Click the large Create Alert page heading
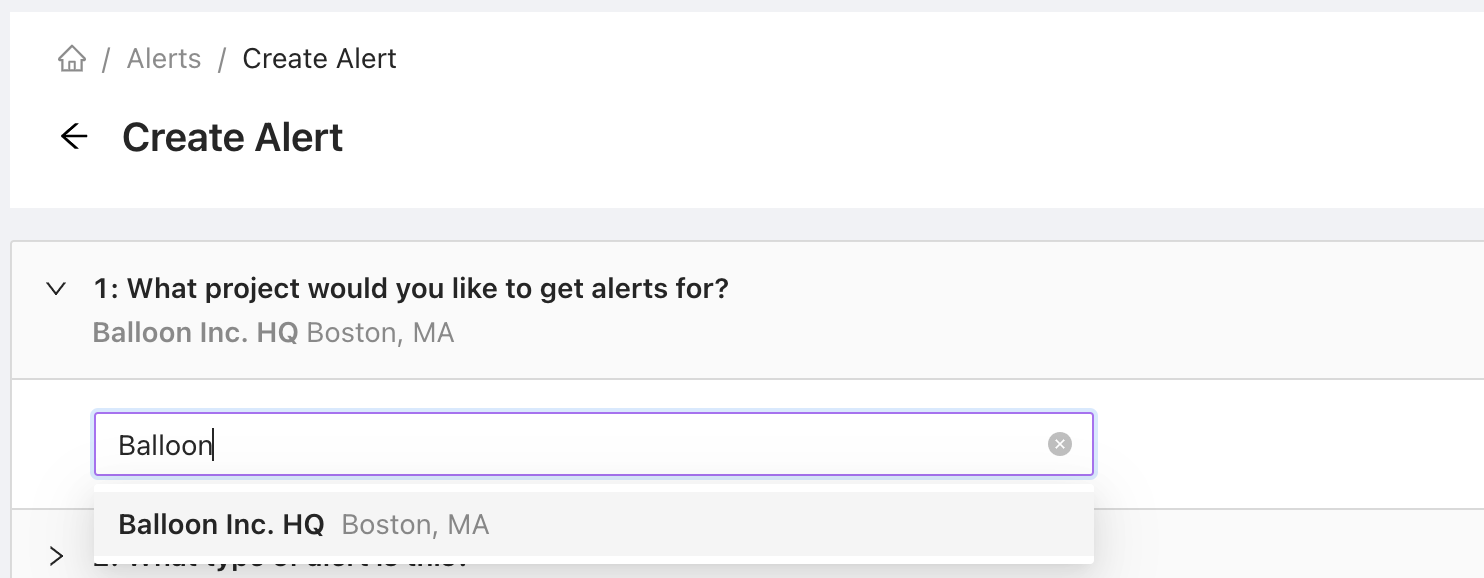 (232, 137)
